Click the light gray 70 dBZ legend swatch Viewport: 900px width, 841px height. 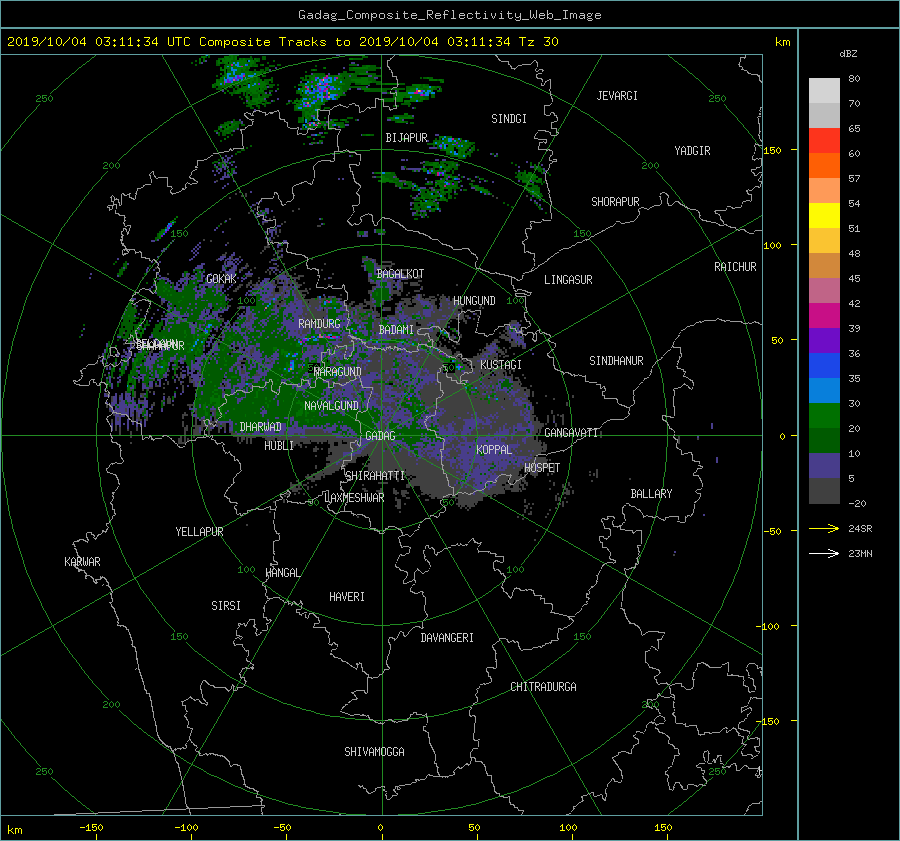click(x=824, y=91)
